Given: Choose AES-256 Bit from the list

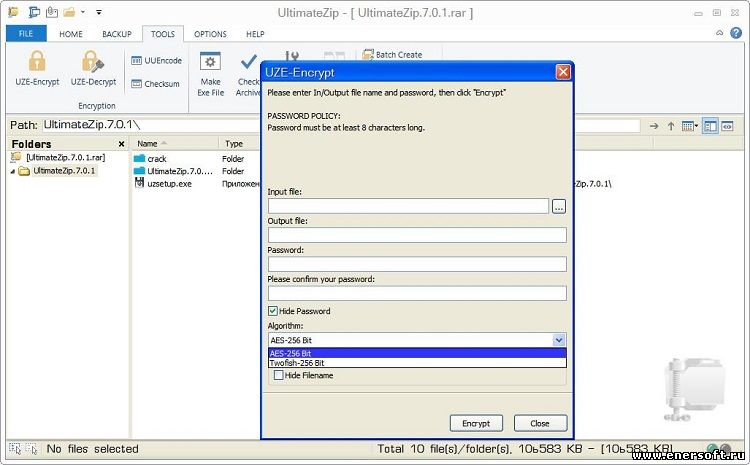Looking at the screenshot, I should tap(417, 354).
